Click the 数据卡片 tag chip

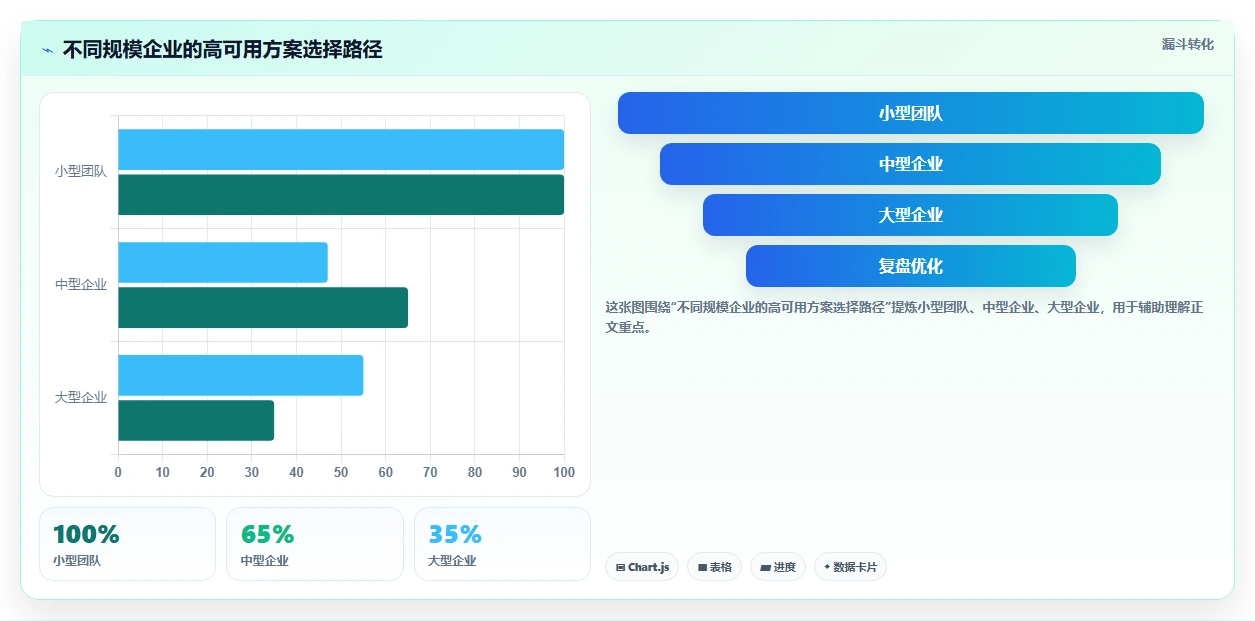tap(850, 567)
